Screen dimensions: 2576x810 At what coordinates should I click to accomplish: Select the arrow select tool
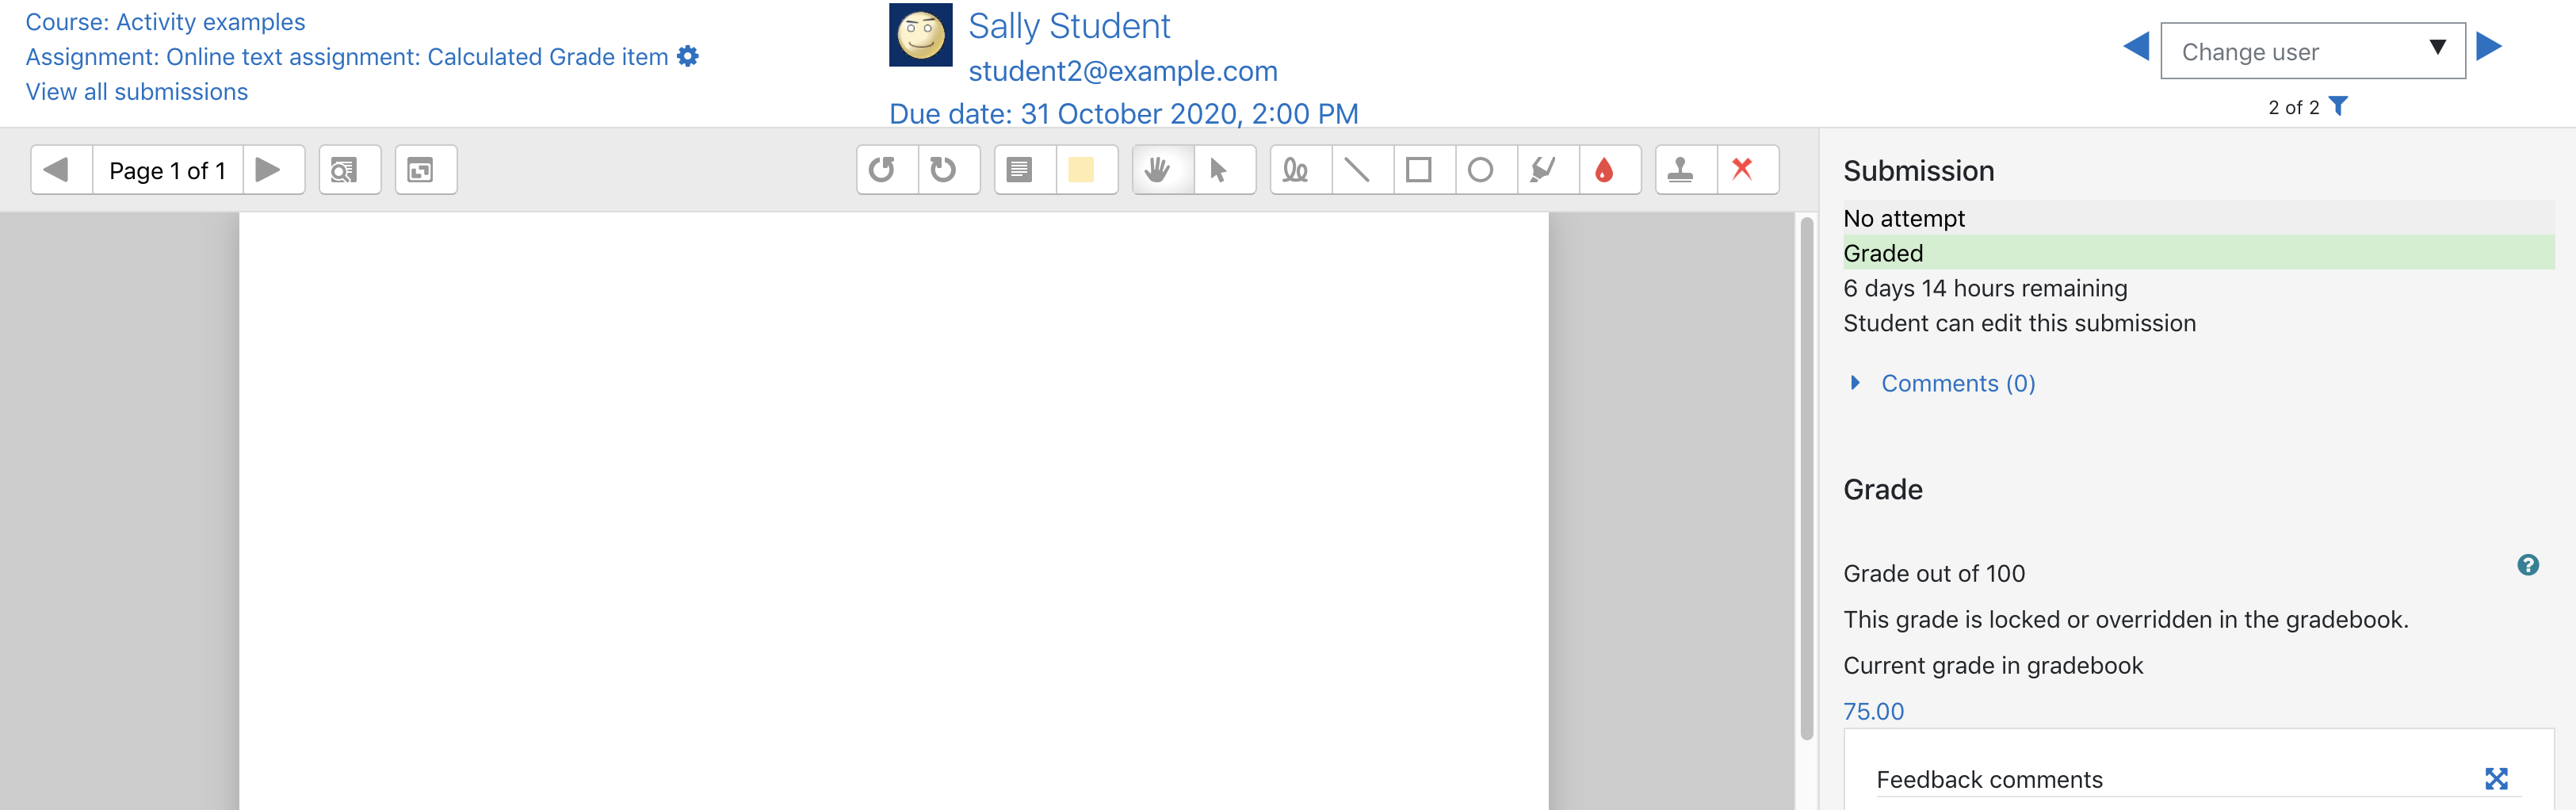tap(1225, 170)
